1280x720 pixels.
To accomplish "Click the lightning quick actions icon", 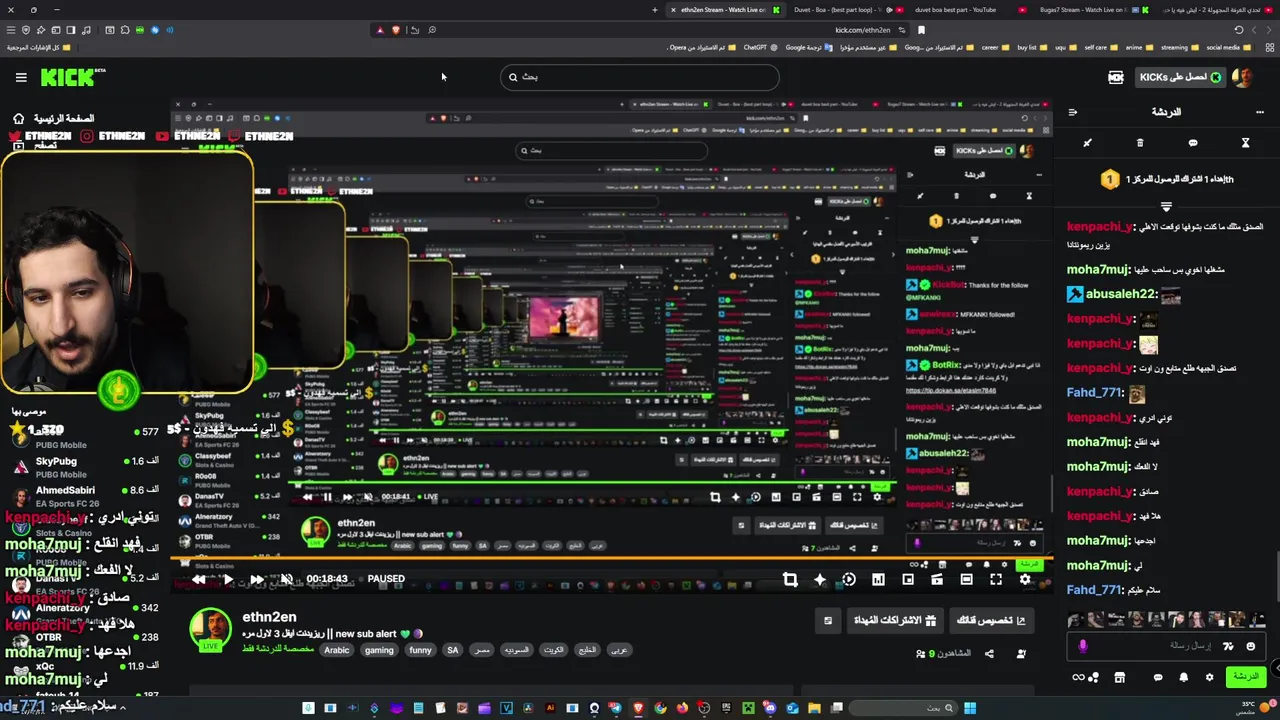I will (1228, 646).
